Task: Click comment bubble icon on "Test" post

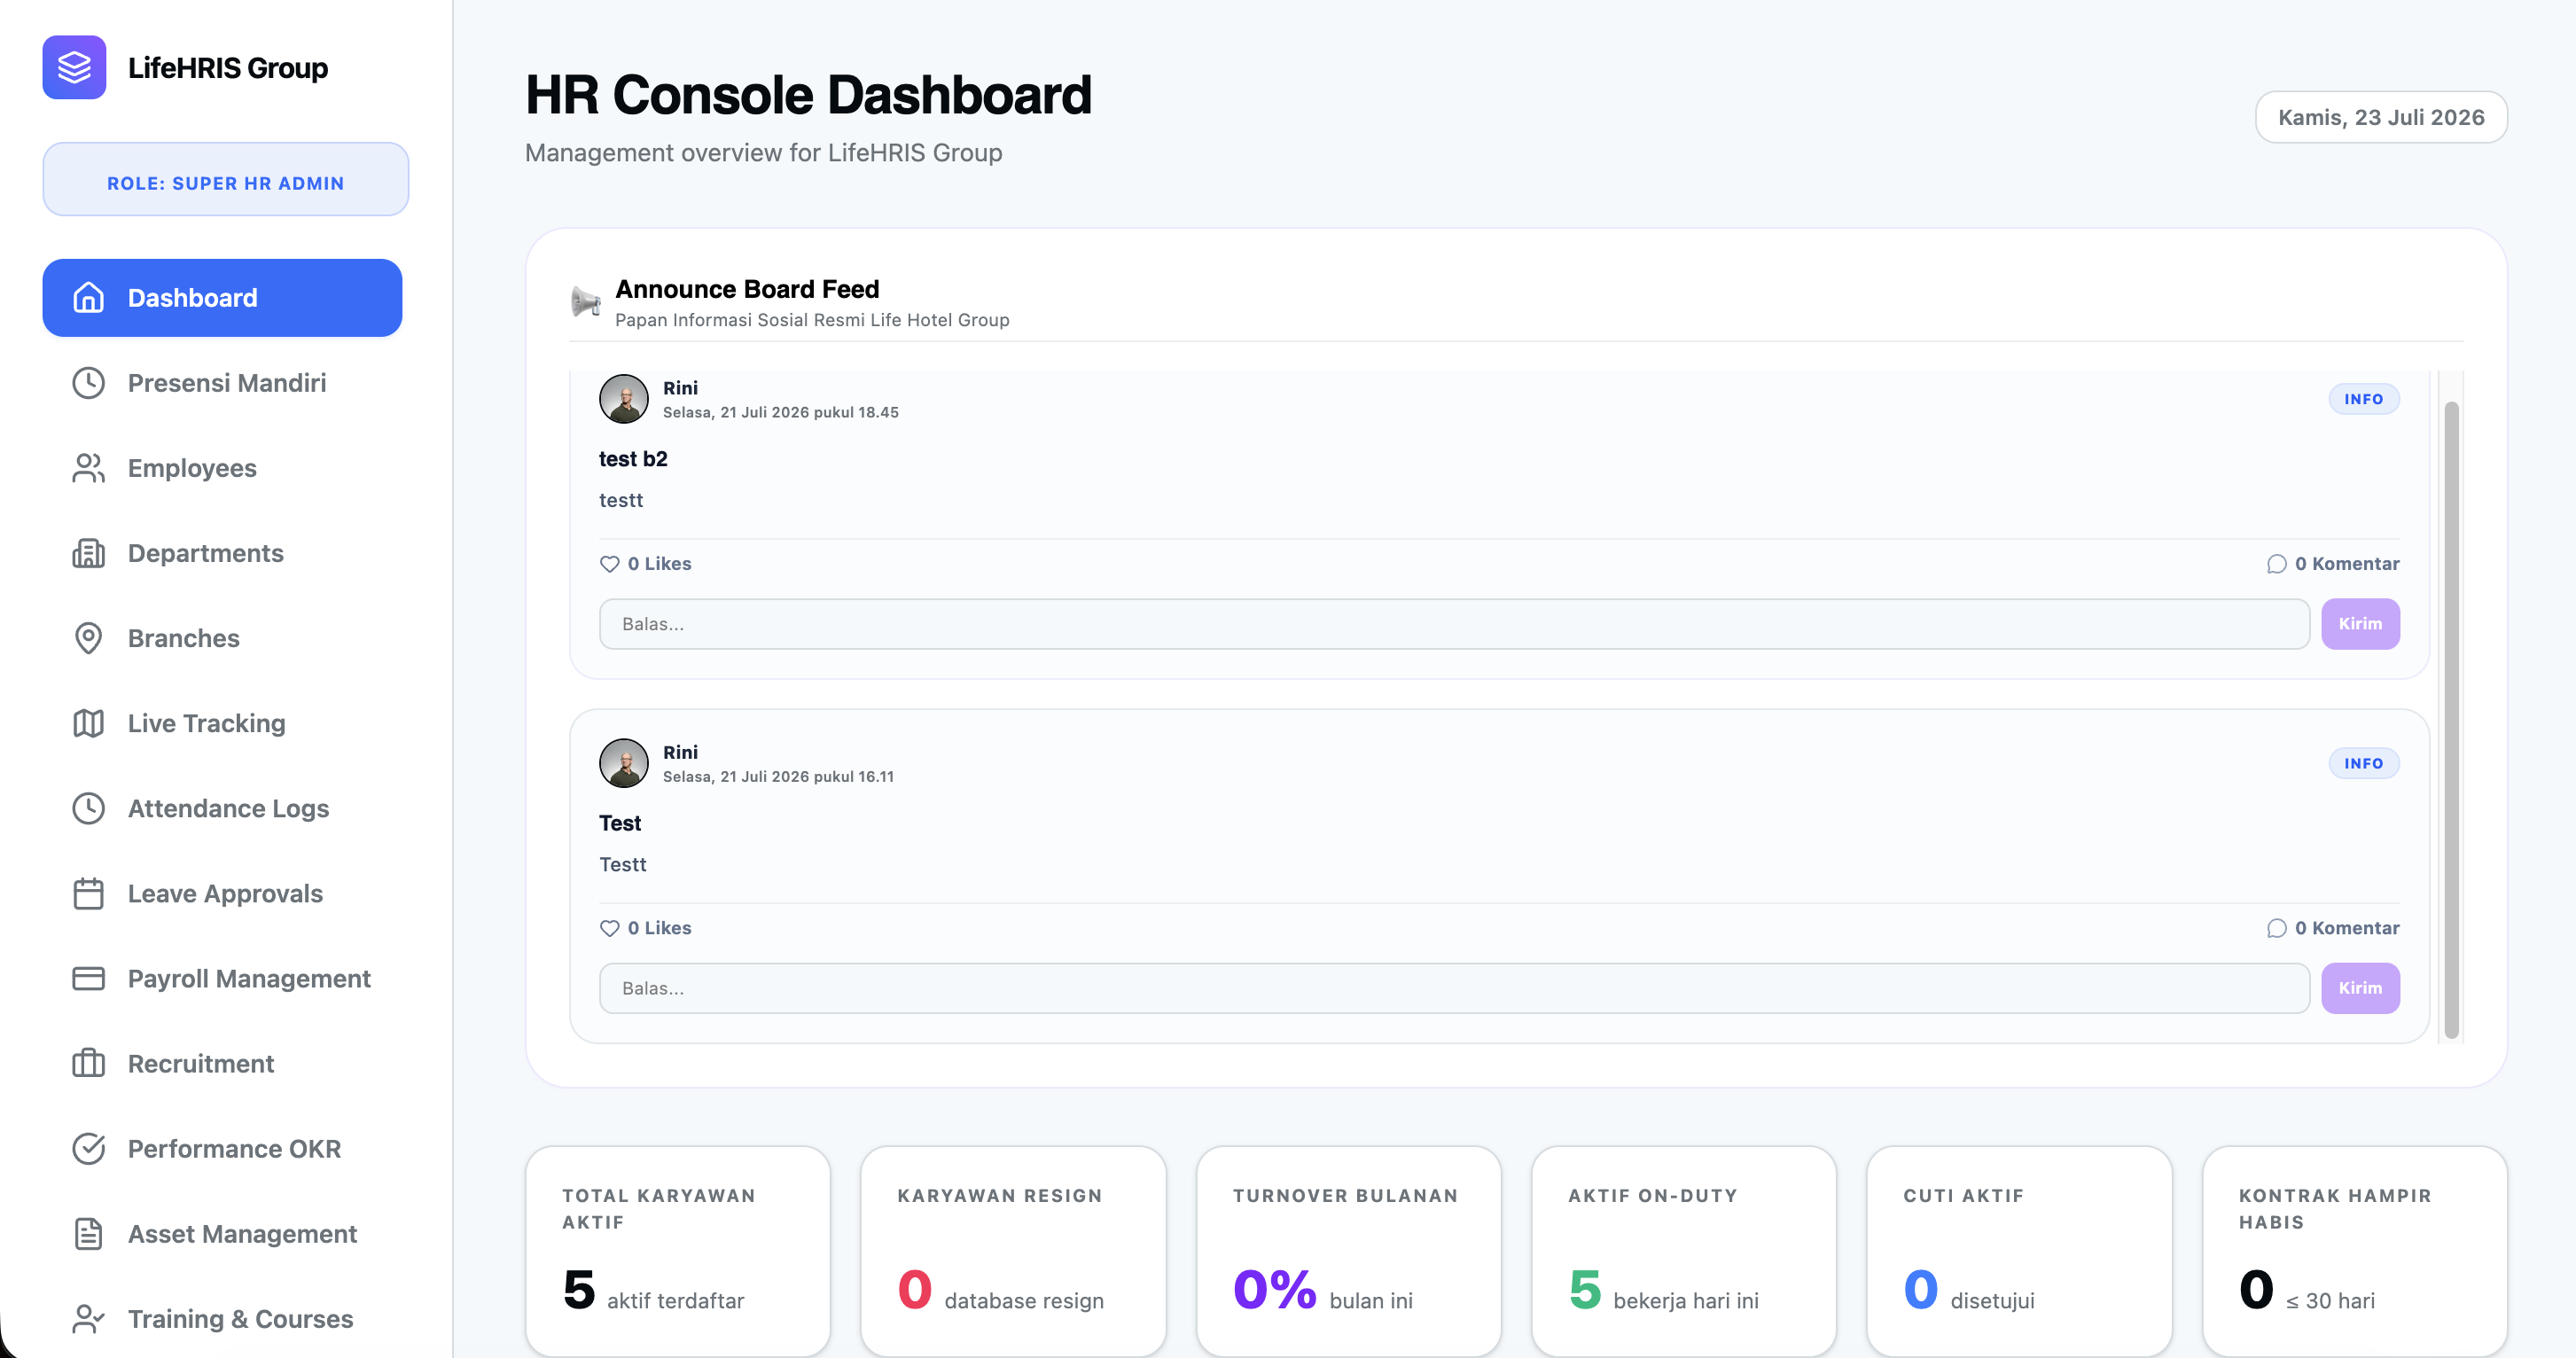Action: [x=2276, y=927]
